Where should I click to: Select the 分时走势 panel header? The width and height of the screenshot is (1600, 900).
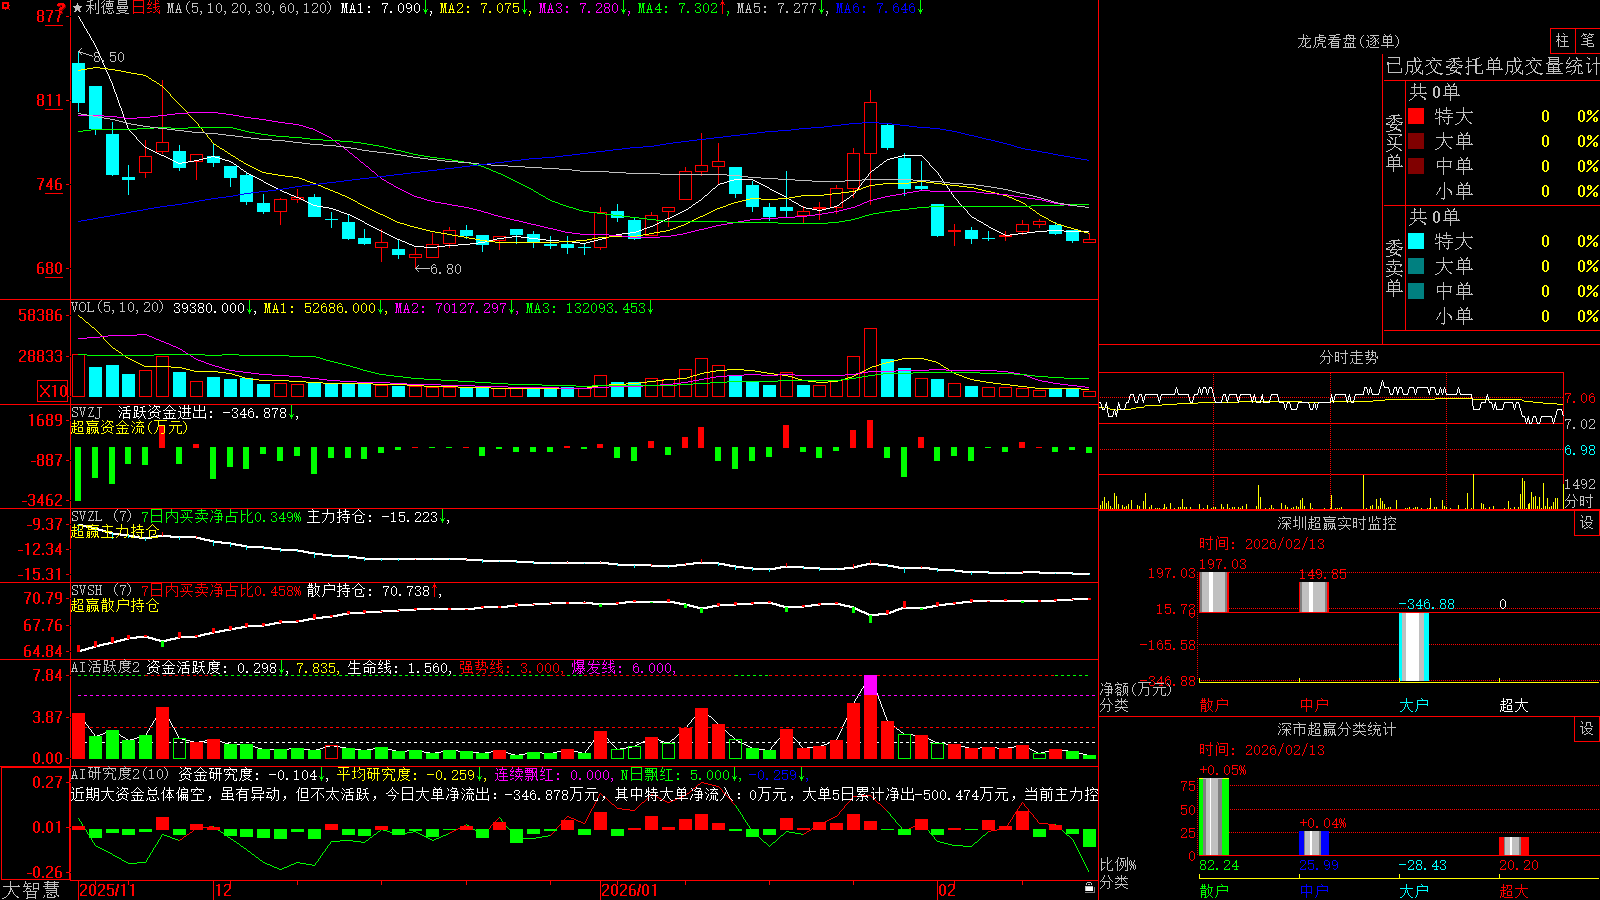pos(1348,357)
